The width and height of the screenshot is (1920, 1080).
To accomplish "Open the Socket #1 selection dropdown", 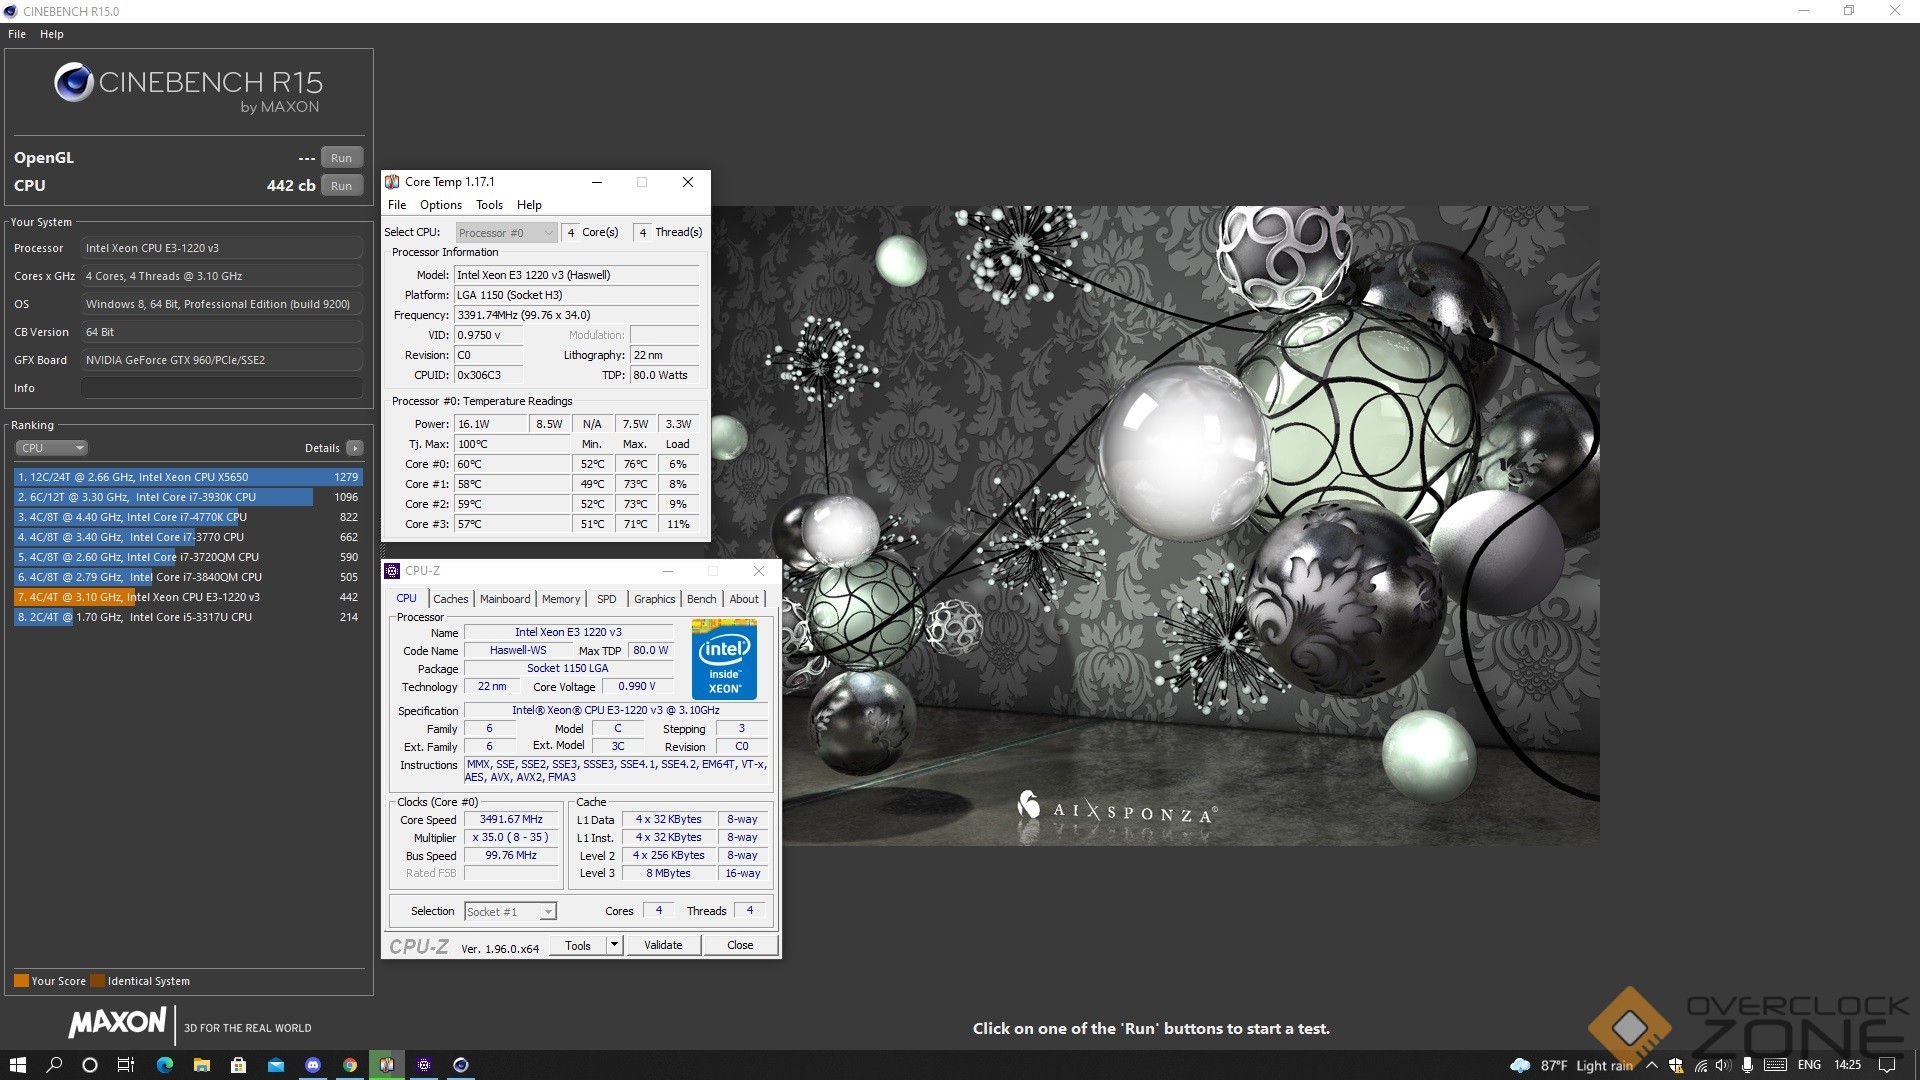I will [510, 911].
